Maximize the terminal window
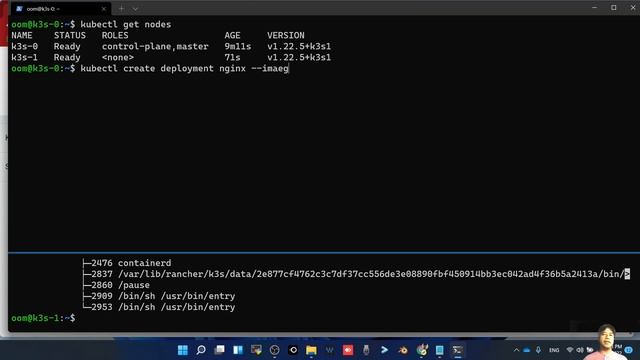640x360 pixels. [x=613, y=8]
